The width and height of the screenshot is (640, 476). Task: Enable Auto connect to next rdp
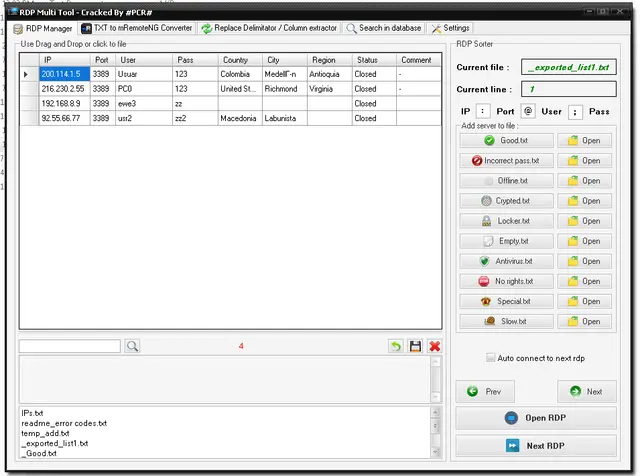coord(490,358)
